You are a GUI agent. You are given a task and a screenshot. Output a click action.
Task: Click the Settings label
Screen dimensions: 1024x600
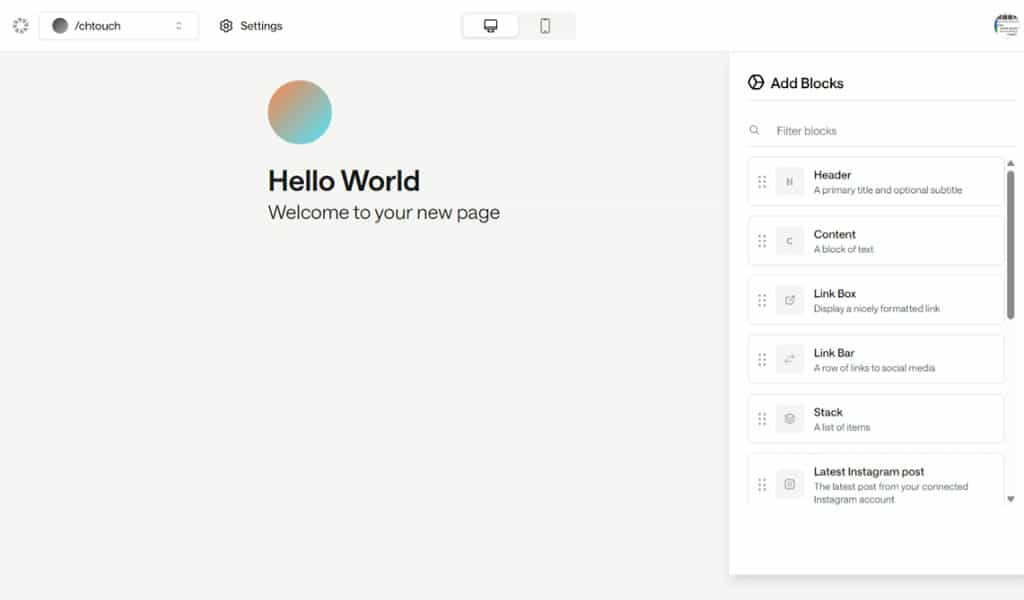[x=261, y=25]
